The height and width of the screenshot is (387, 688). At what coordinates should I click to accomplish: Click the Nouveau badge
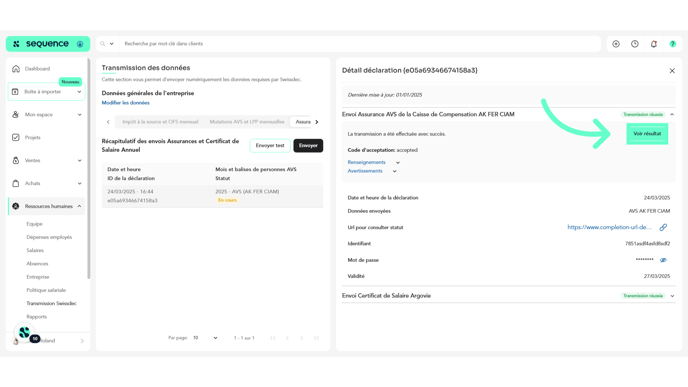[x=70, y=82]
